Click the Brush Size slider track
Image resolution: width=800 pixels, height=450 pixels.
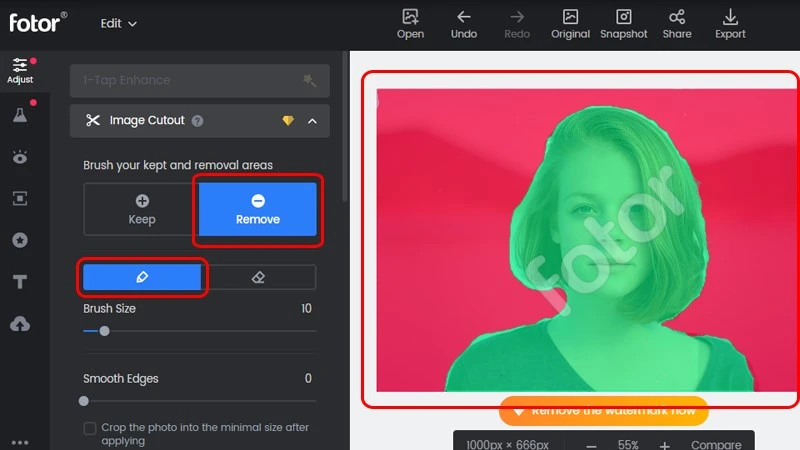(200, 331)
